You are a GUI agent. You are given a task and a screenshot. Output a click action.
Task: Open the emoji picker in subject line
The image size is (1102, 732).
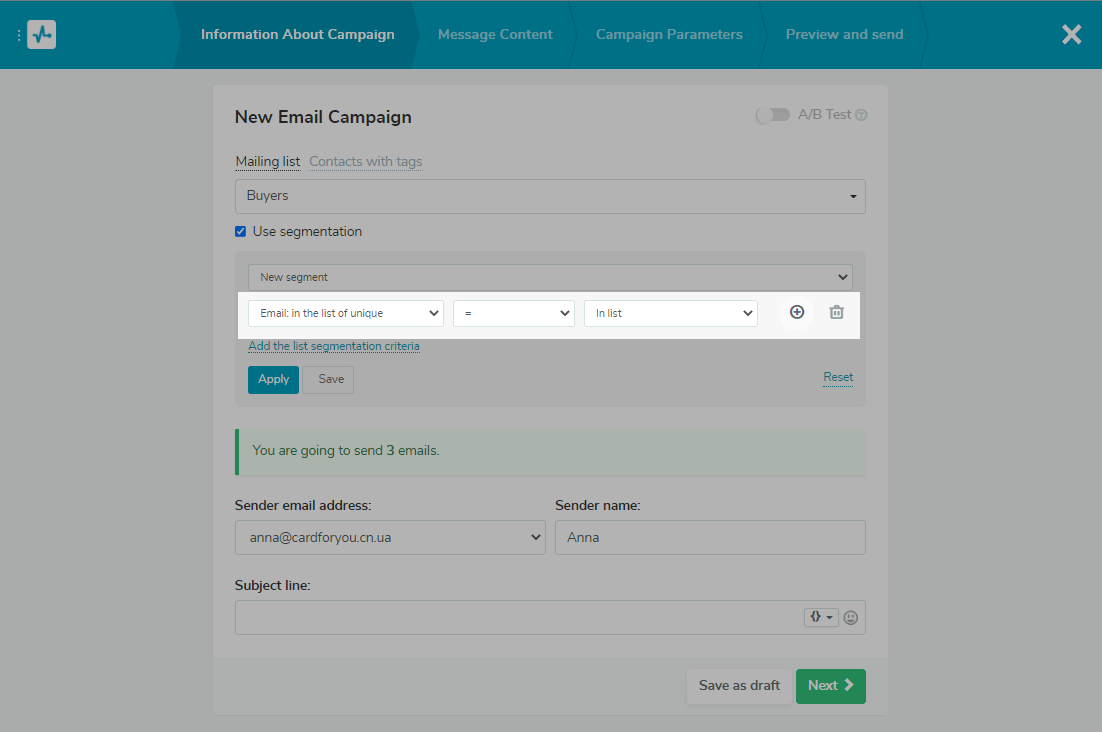pyautogui.click(x=851, y=618)
